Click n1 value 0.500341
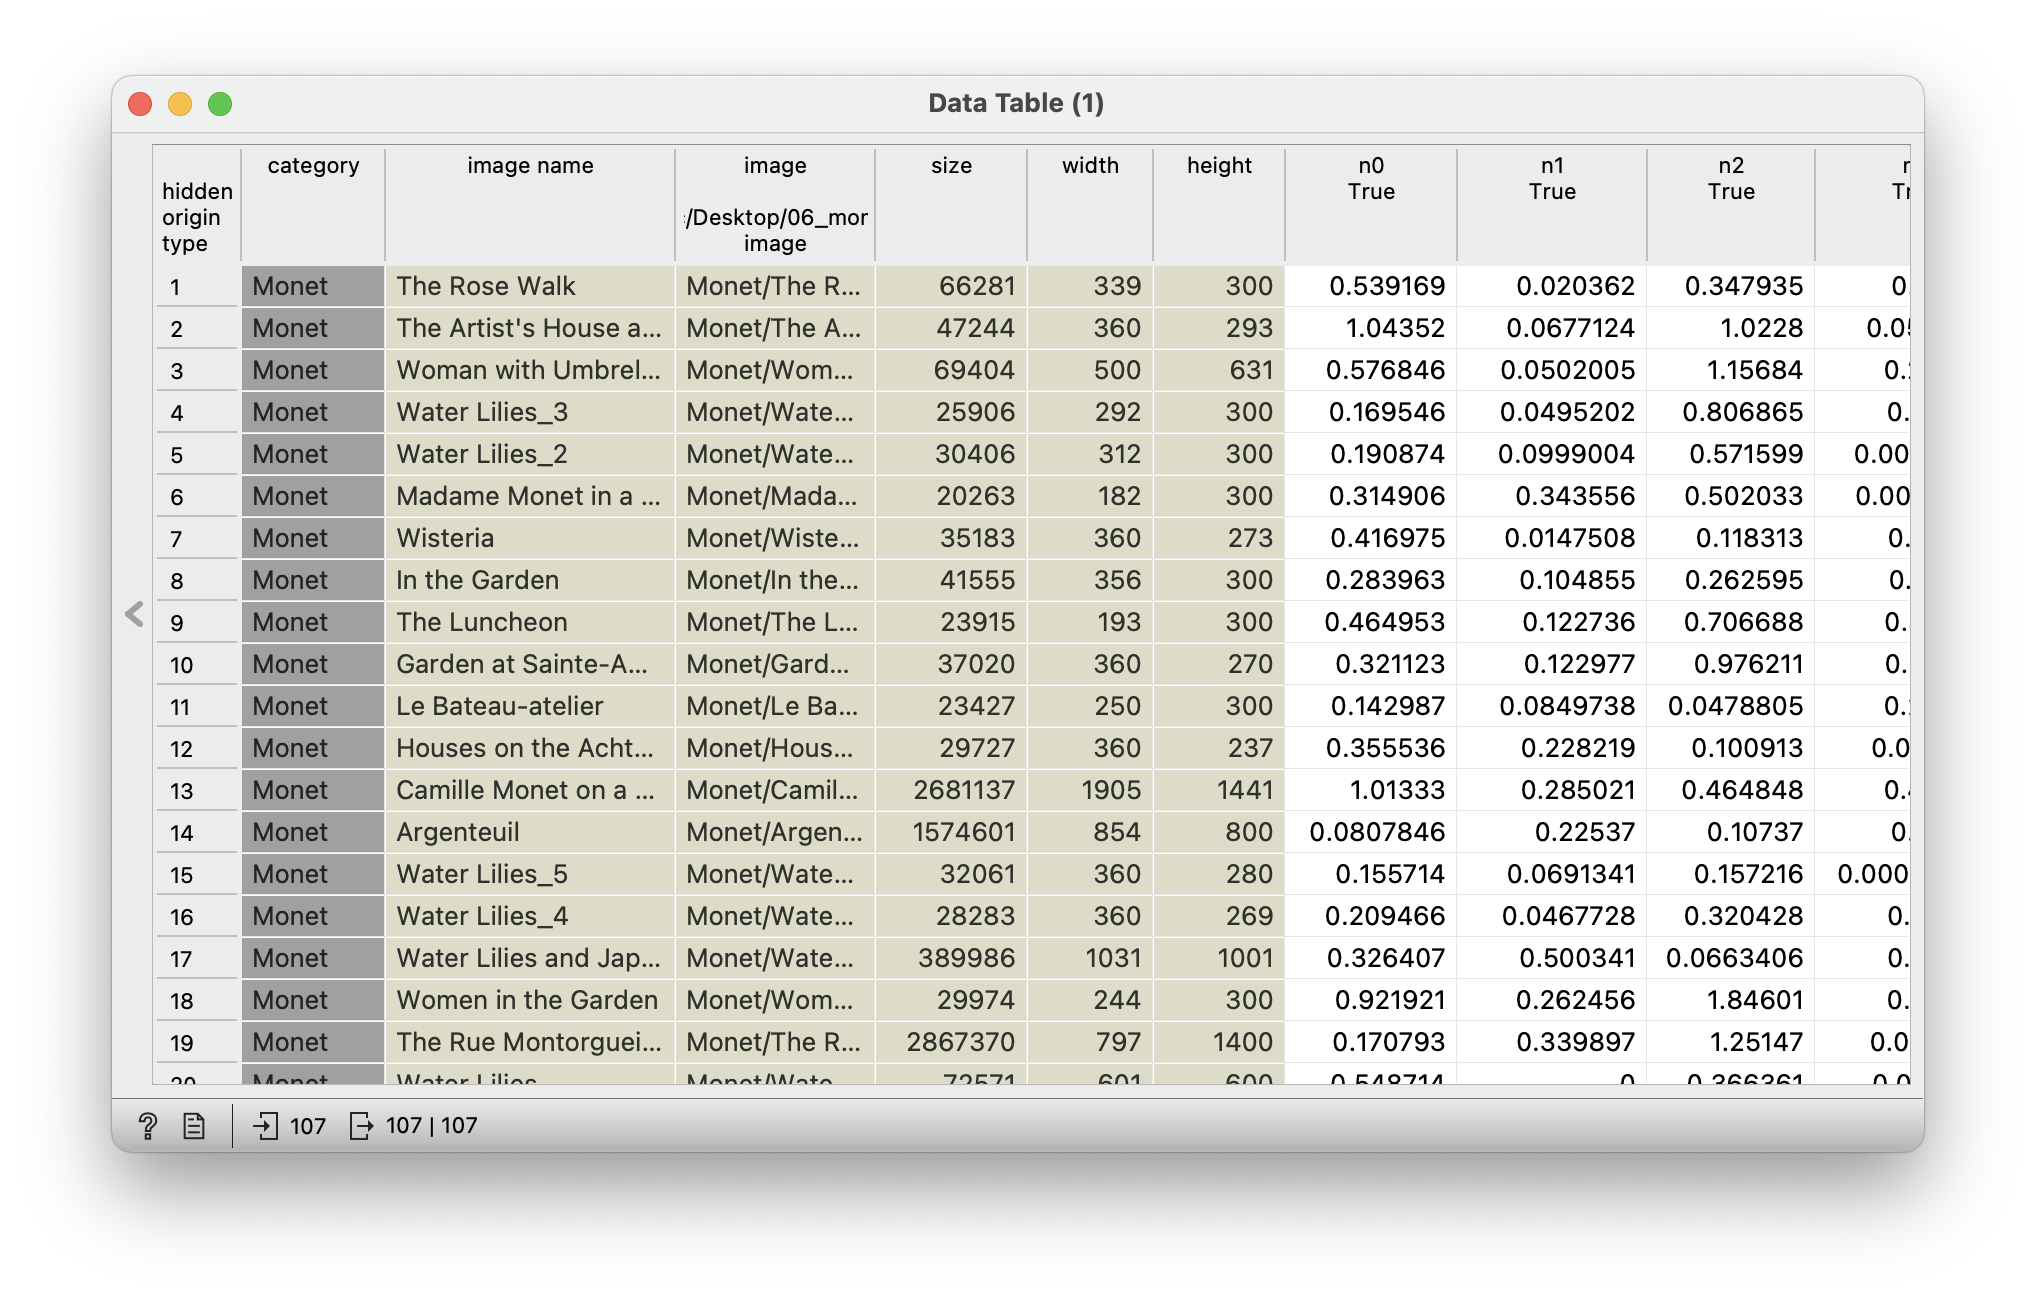The image size is (2036, 1300). 1552,958
